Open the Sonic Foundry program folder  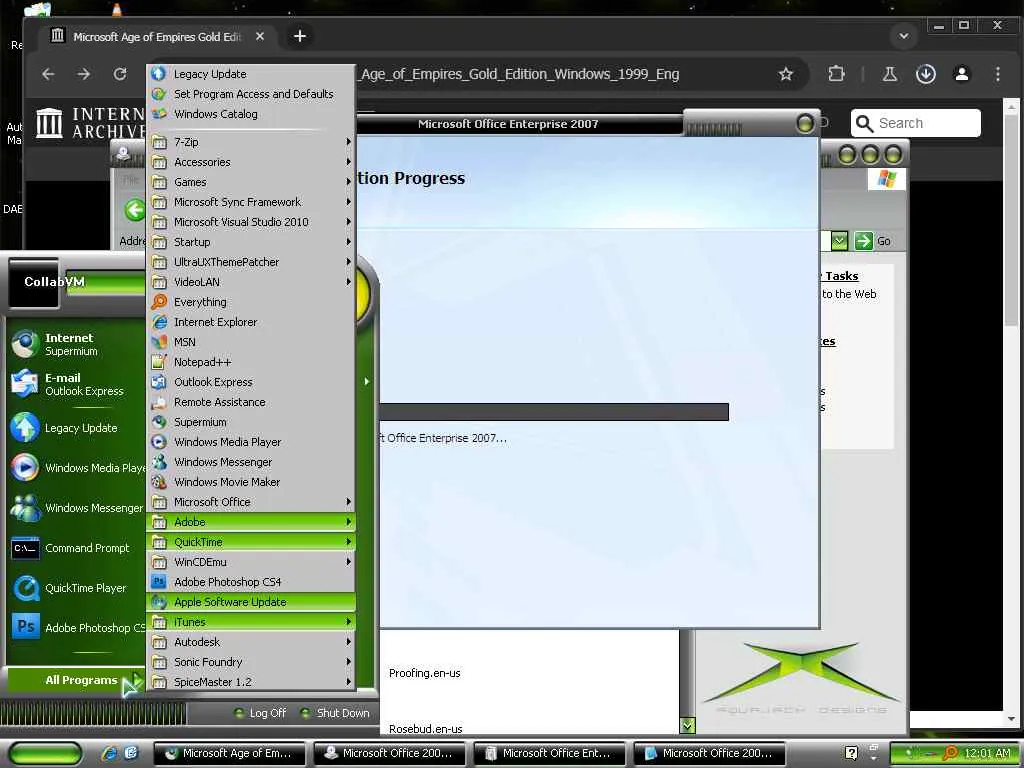pyautogui.click(x=251, y=662)
